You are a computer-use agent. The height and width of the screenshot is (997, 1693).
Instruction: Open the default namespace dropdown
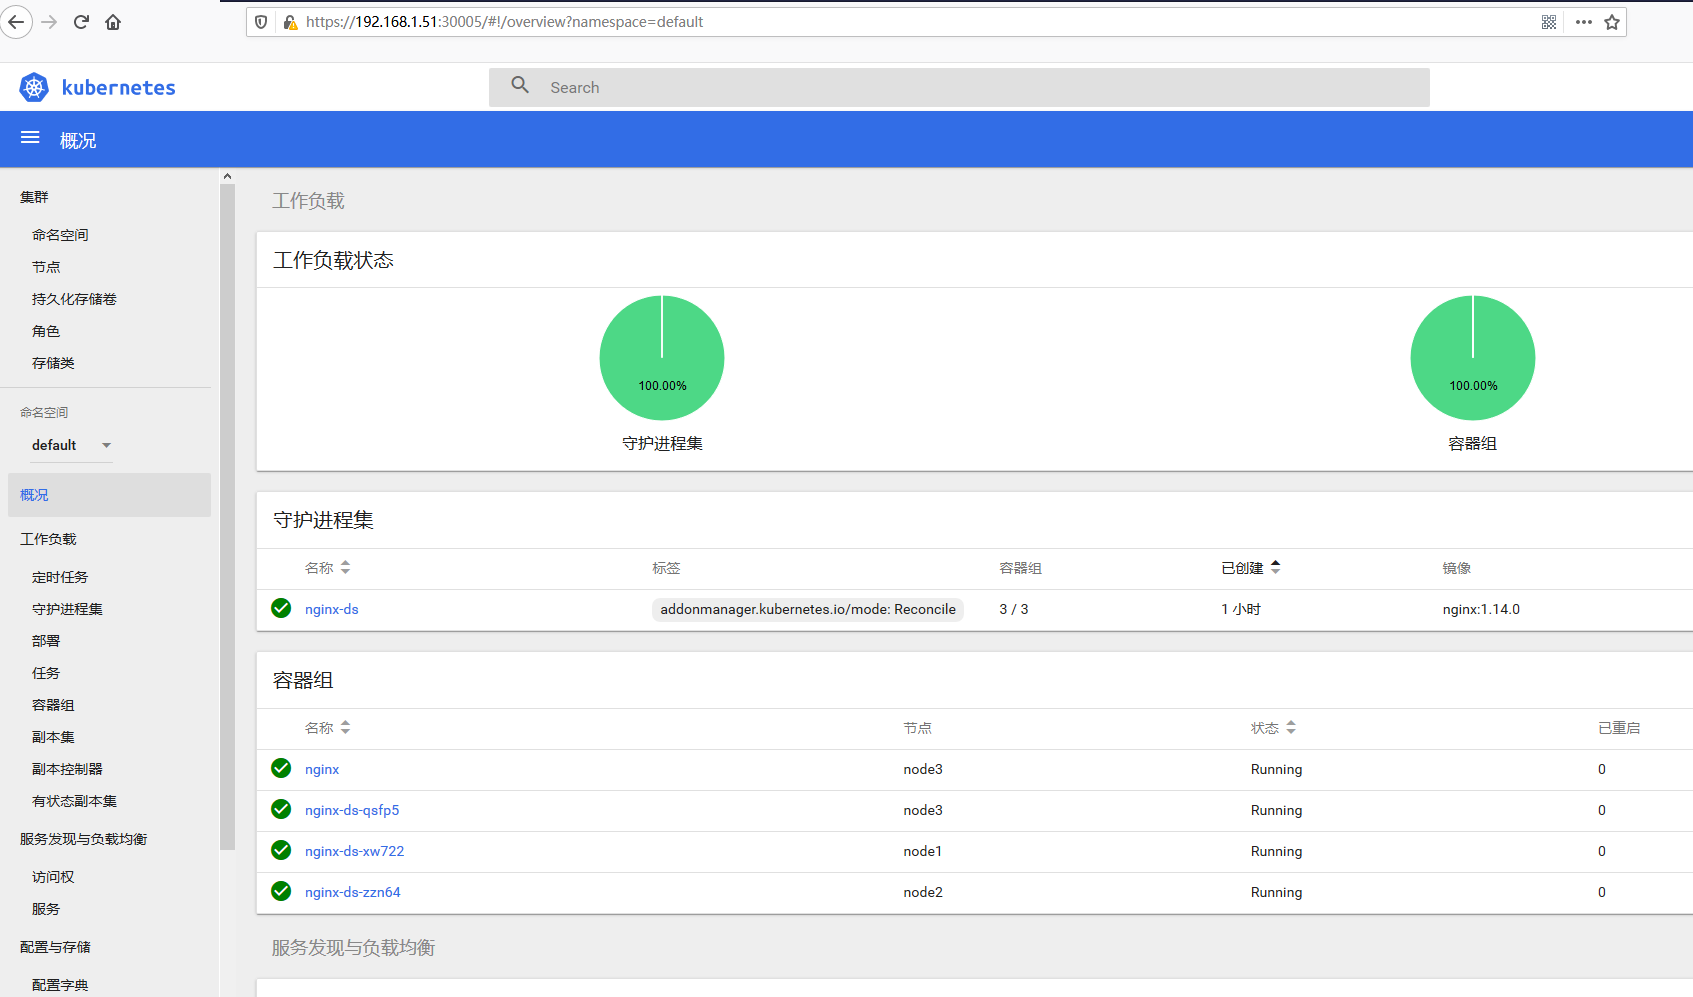[x=71, y=445]
